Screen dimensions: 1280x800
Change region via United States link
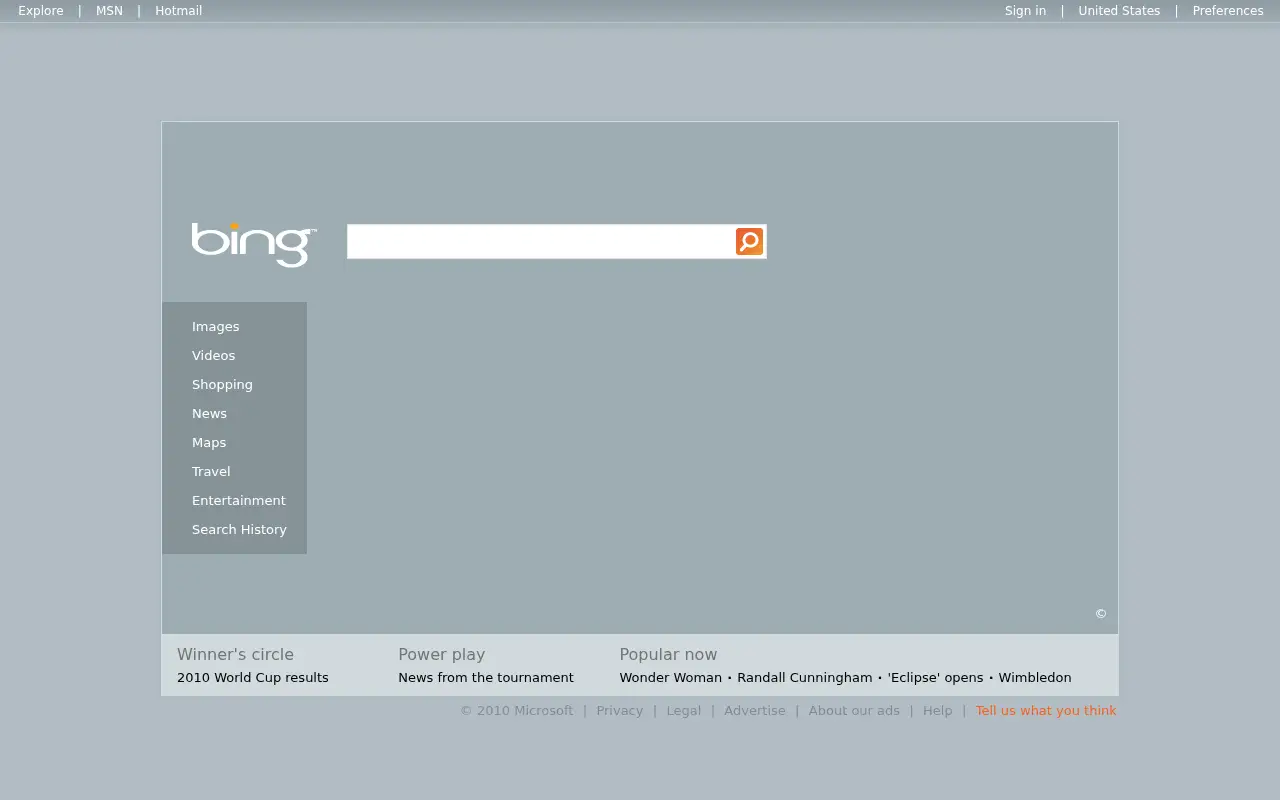(1119, 11)
